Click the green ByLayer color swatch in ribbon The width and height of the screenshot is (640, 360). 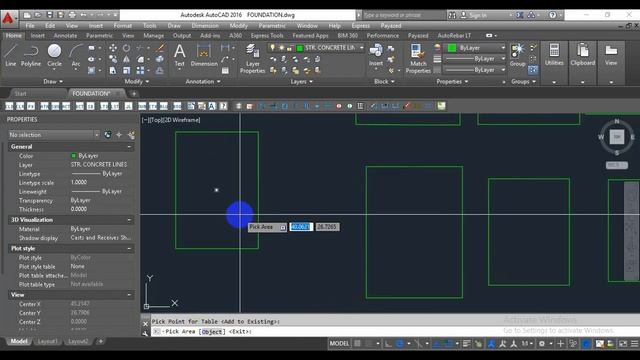click(452, 48)
